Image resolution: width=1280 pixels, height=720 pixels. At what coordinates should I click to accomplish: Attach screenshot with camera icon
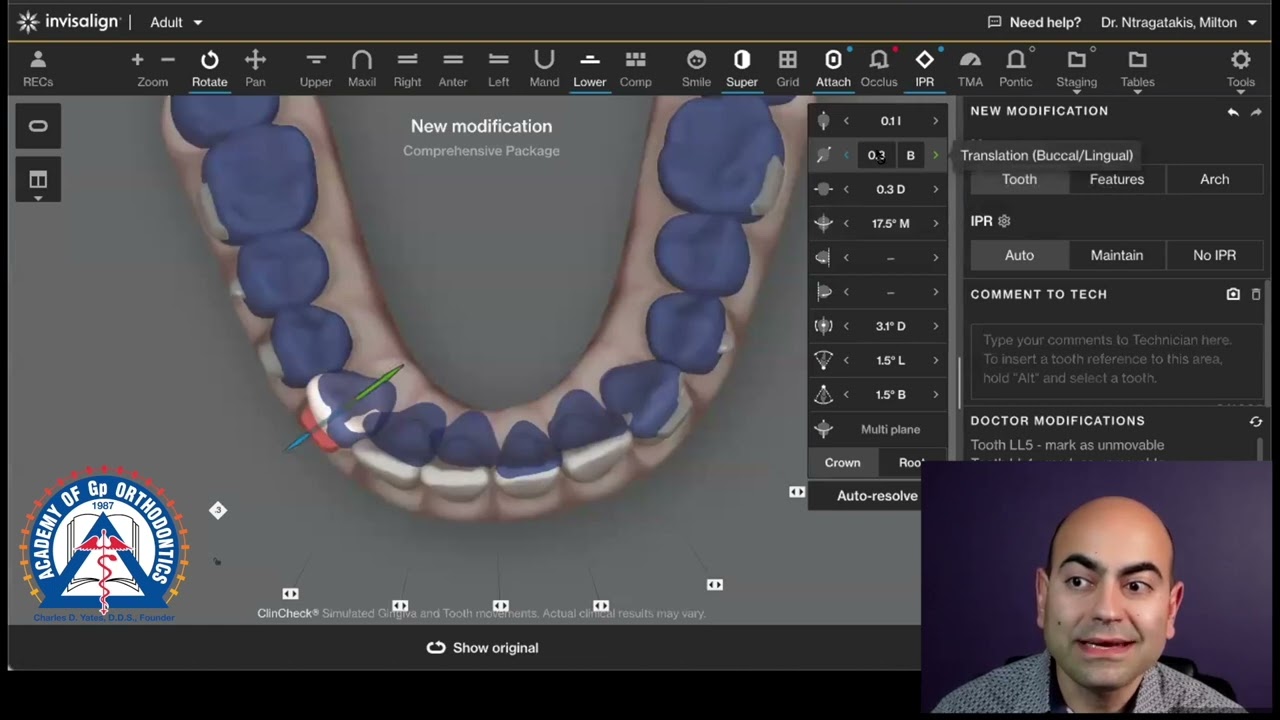click(1233, 294)
